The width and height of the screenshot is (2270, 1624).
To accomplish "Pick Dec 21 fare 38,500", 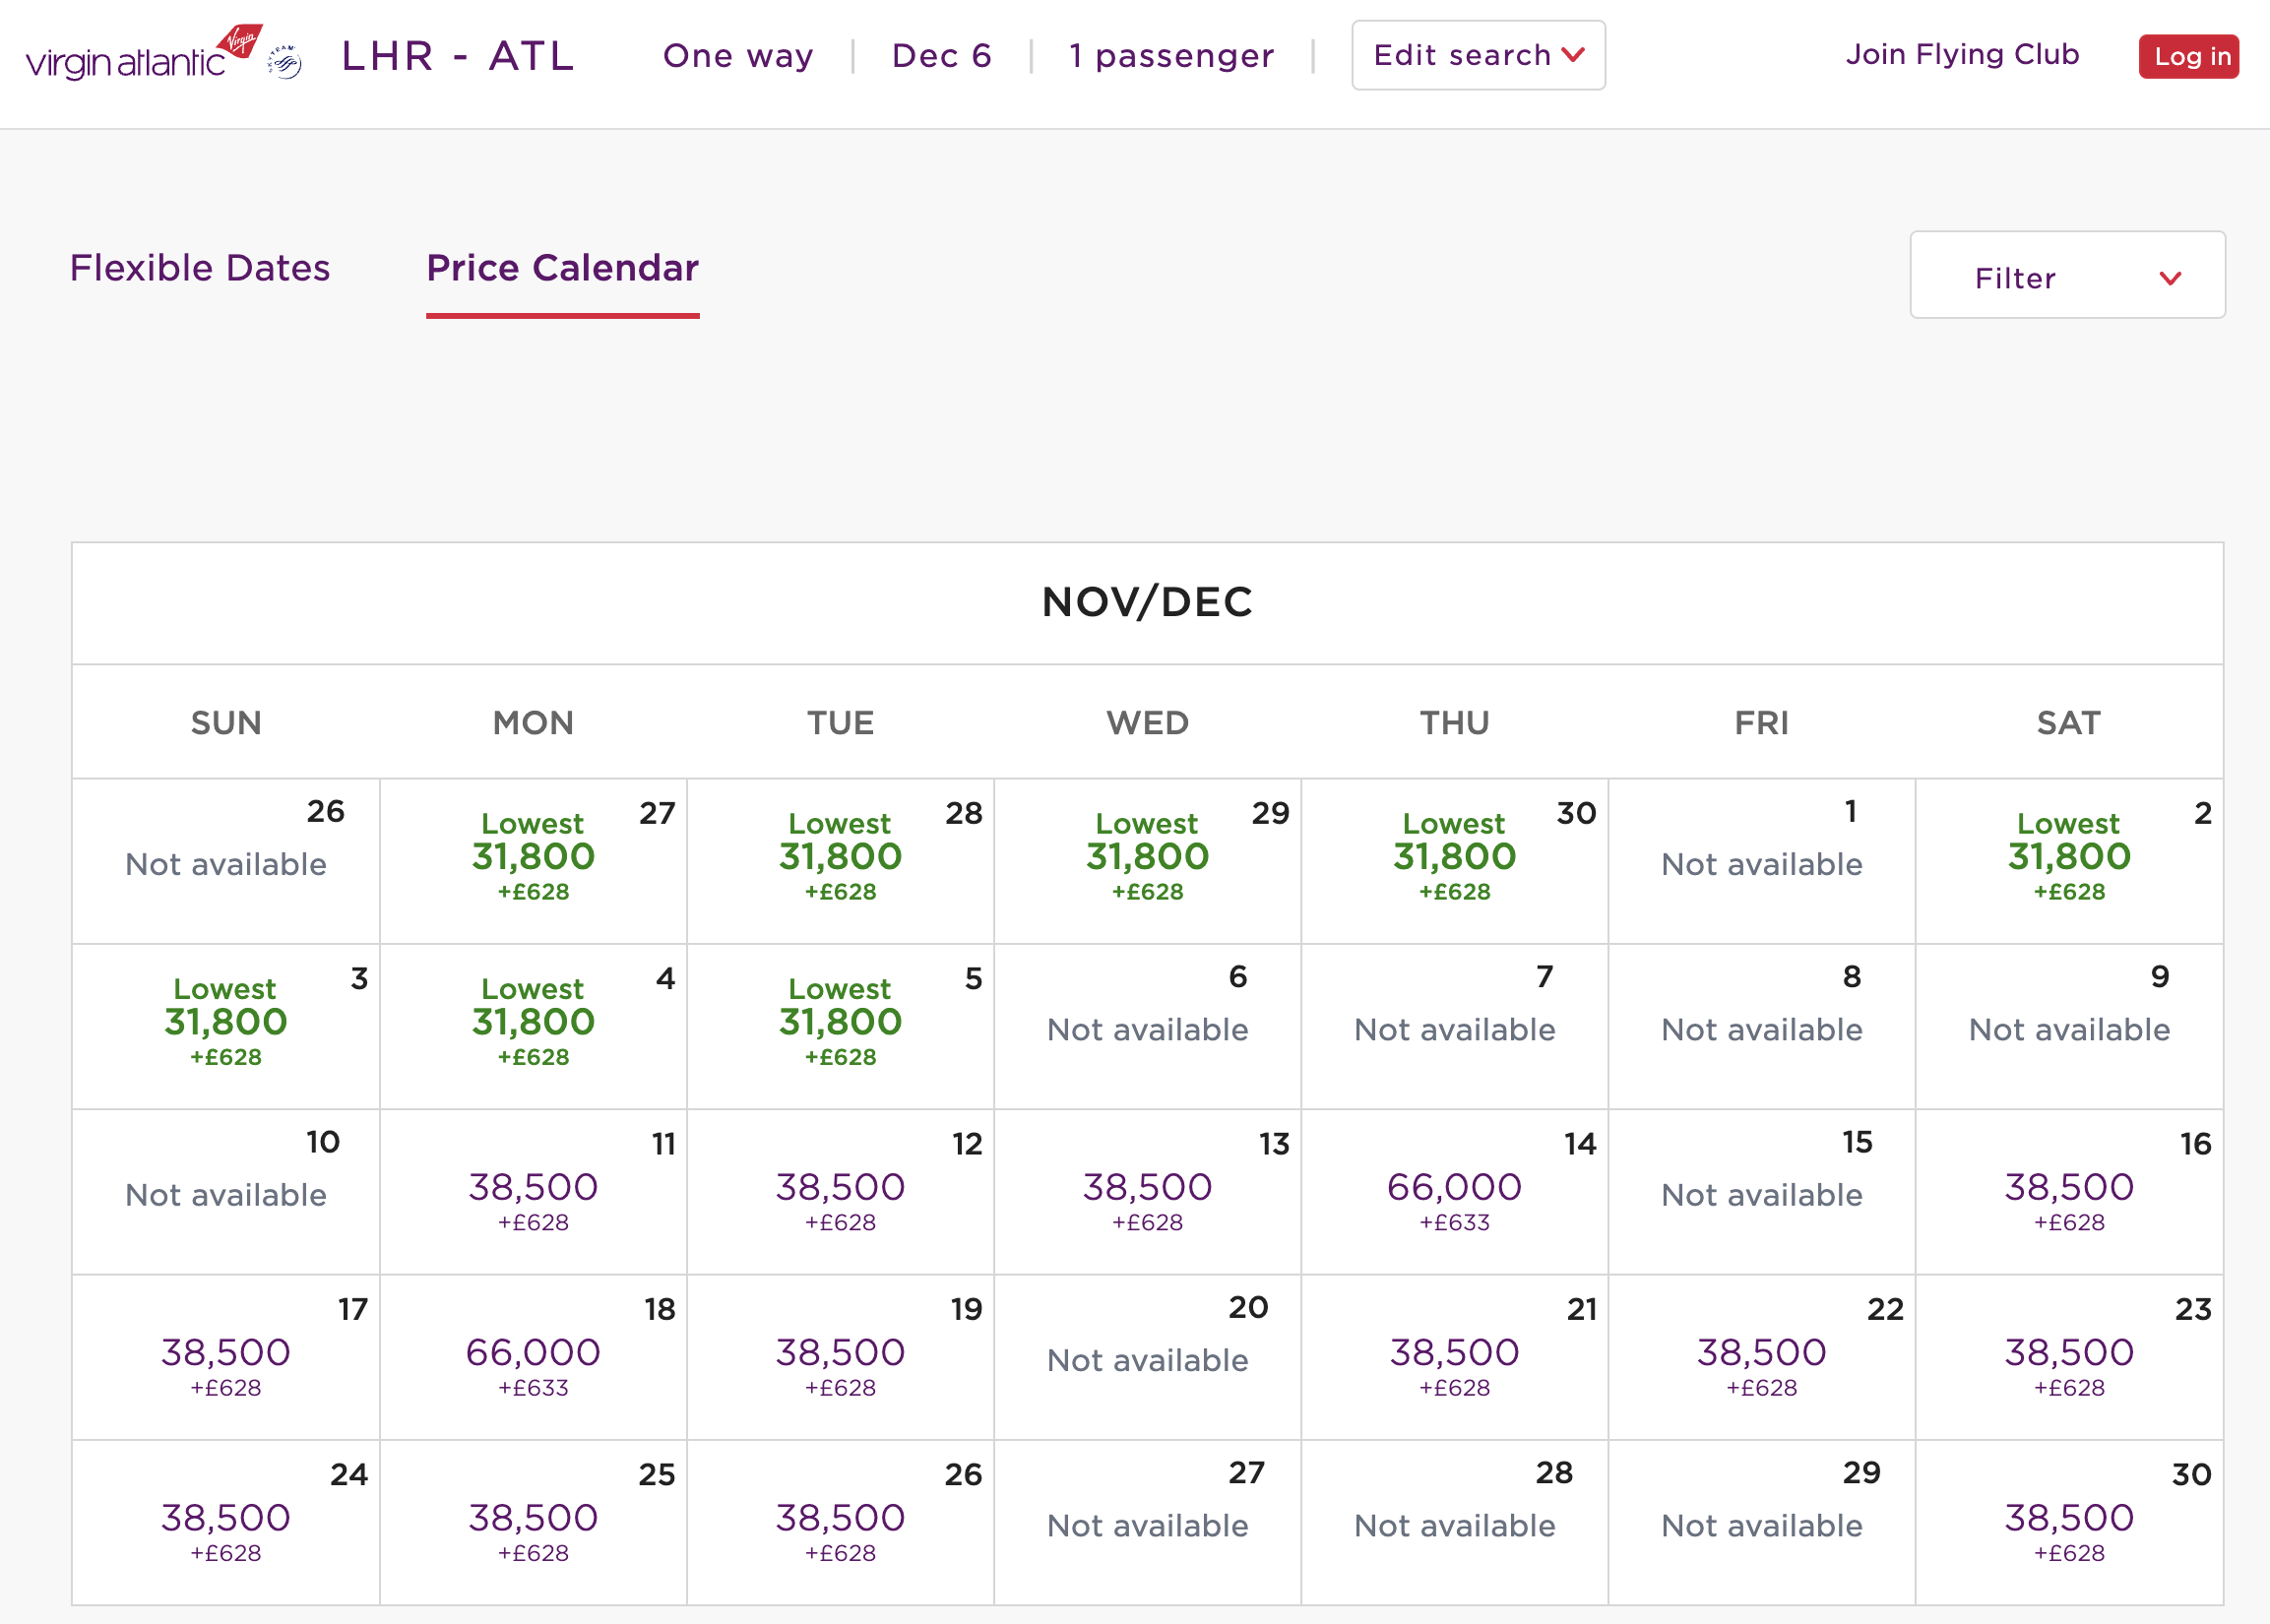I will pyautogui.click(x=1454, y=1357).
